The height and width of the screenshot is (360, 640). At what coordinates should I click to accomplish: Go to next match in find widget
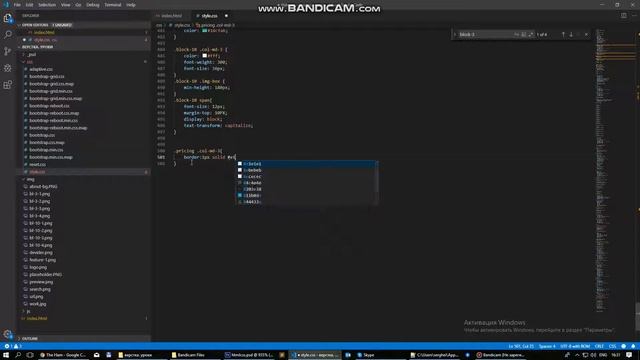point(571,34)
